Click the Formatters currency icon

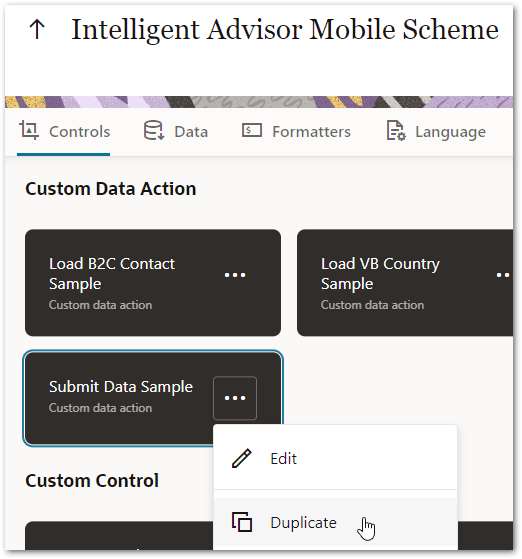(x=252, y=130)
